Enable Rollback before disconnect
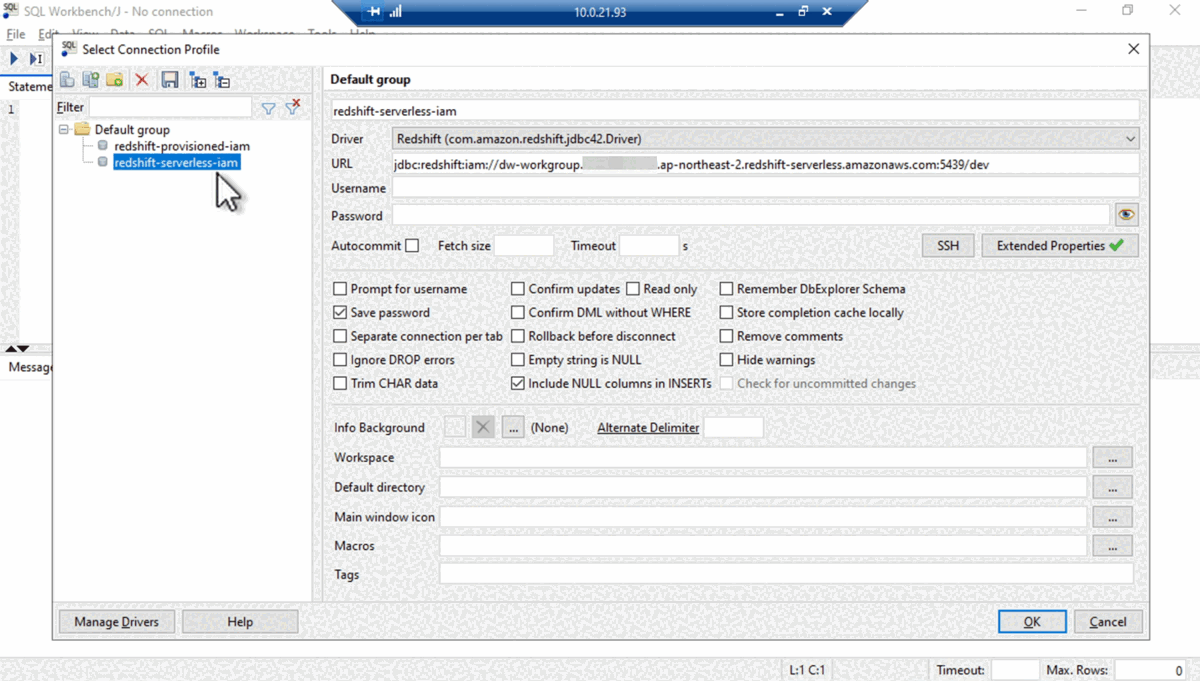1200x681 pixels. (x=518, y=336)
